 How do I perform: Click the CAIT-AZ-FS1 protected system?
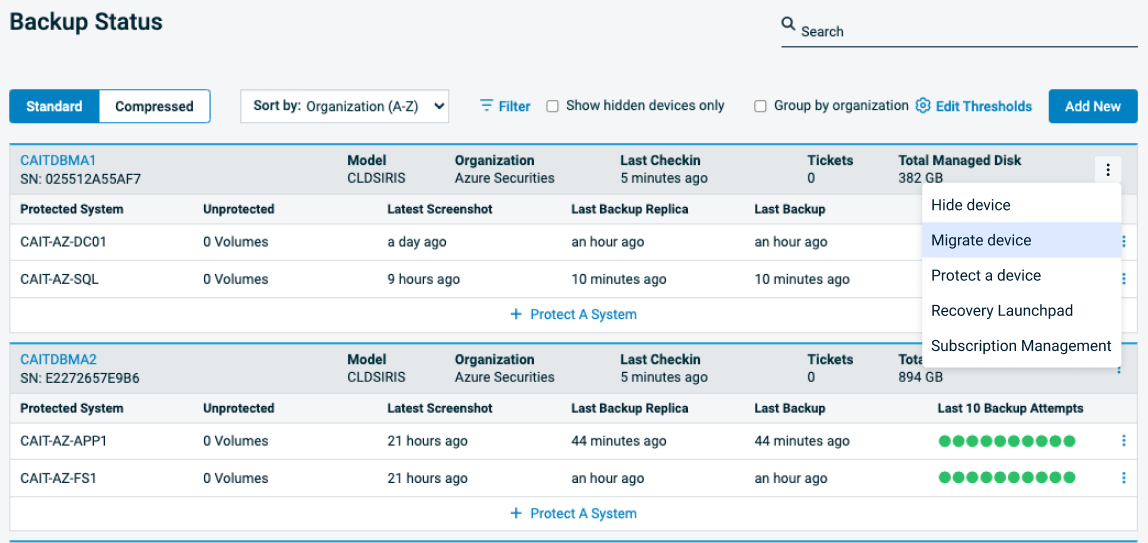(x=59, y=478)
